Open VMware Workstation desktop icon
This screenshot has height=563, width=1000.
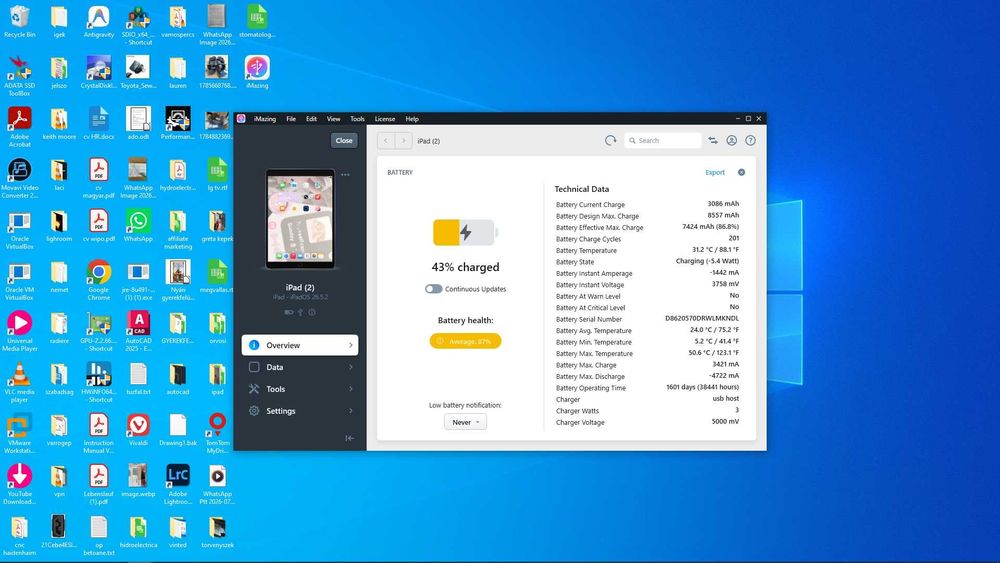[x=20, y=433]
